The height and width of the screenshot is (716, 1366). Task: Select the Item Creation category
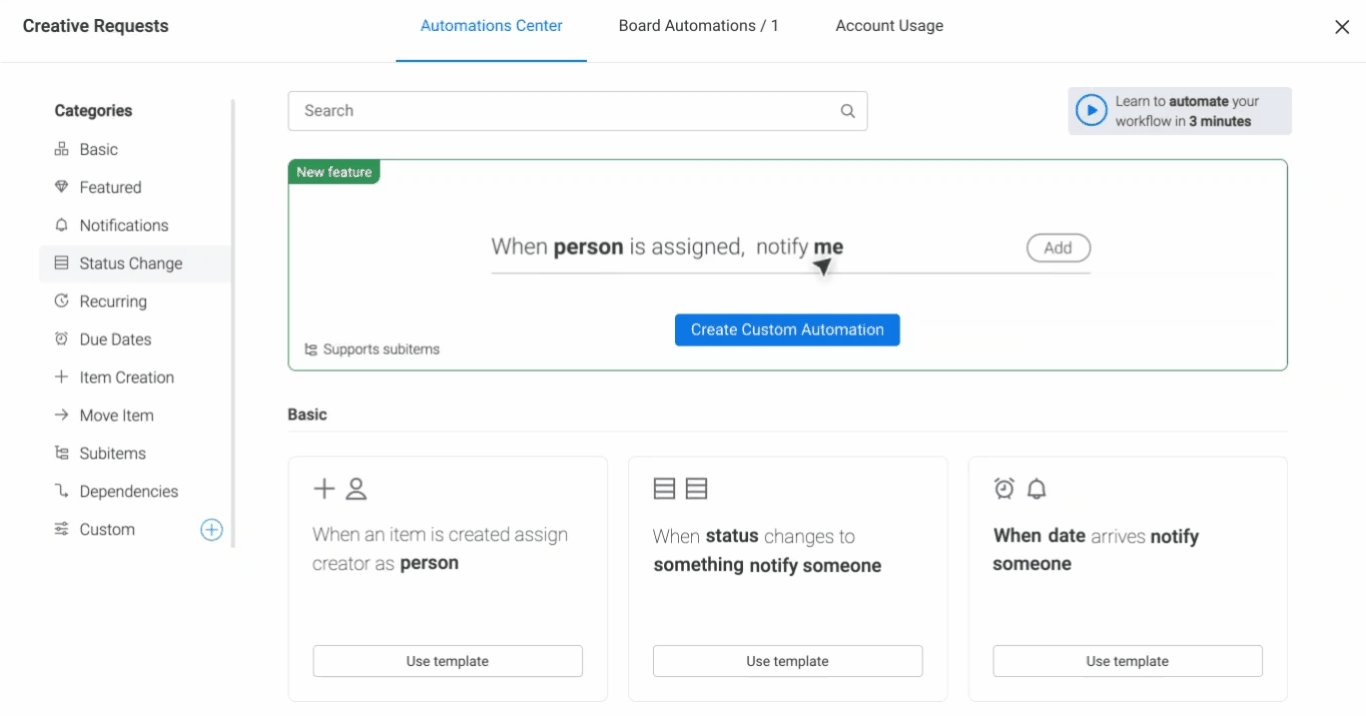tap(134, 377)
